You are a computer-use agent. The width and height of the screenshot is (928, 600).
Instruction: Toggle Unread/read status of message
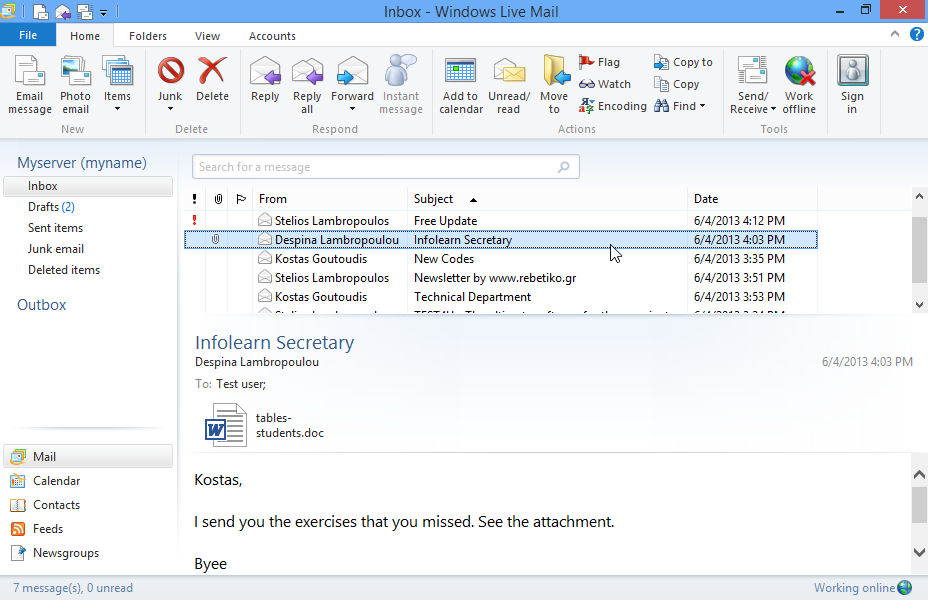coord(508,85)
